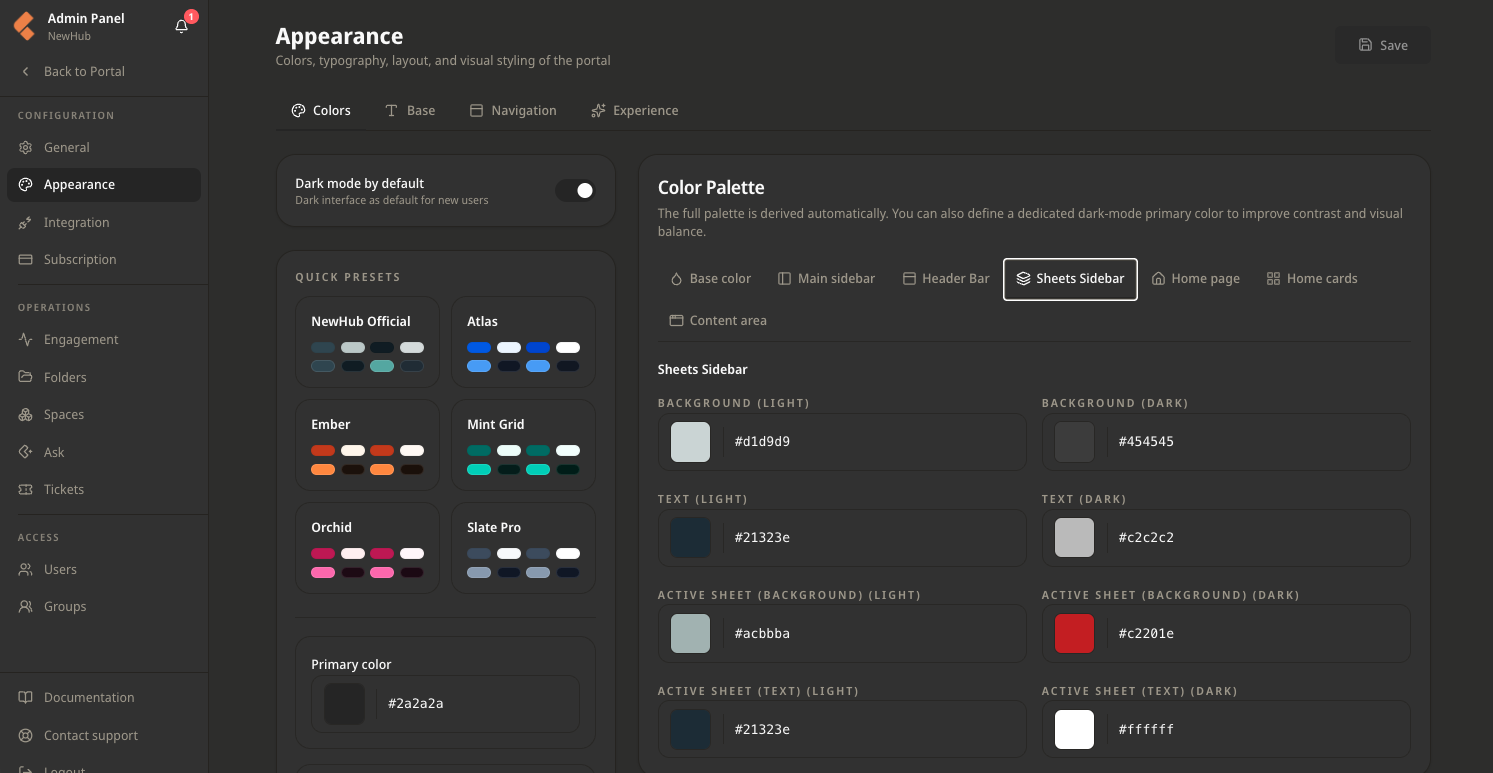
Task: Click the Groups icon in sidebar
Action: [26, 607]
